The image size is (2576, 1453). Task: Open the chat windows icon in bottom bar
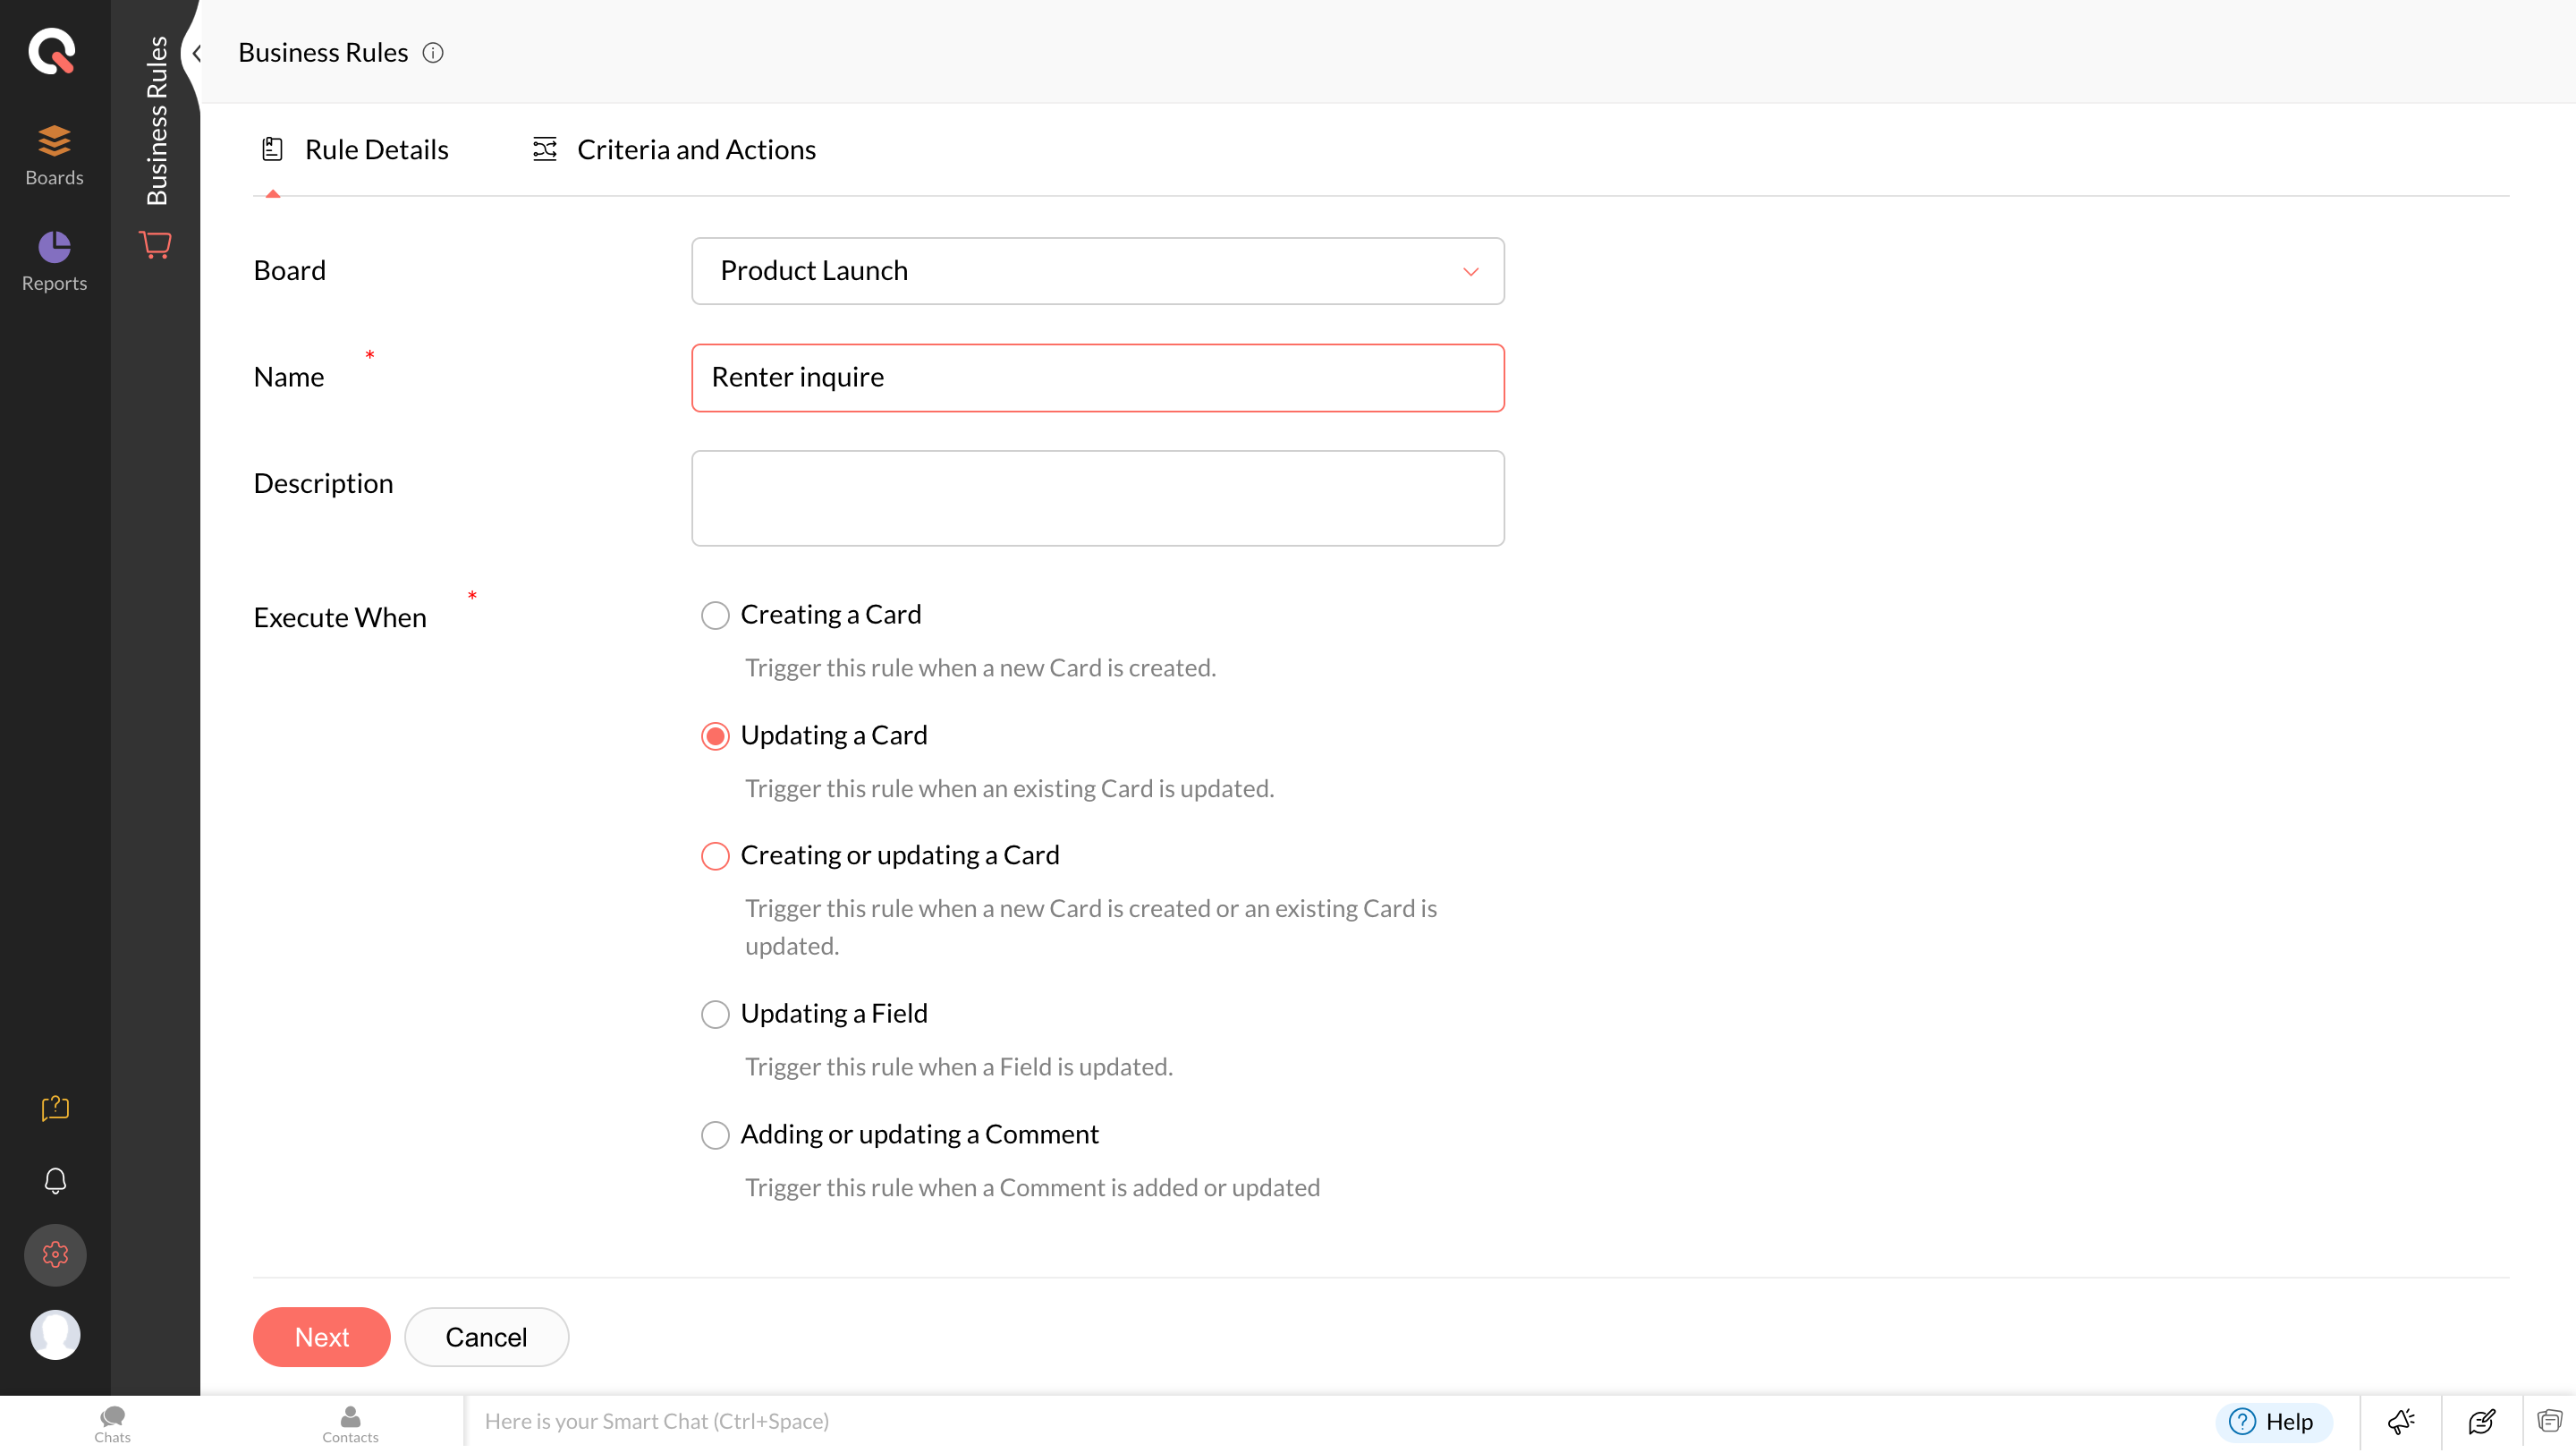pos(2549,1421)
